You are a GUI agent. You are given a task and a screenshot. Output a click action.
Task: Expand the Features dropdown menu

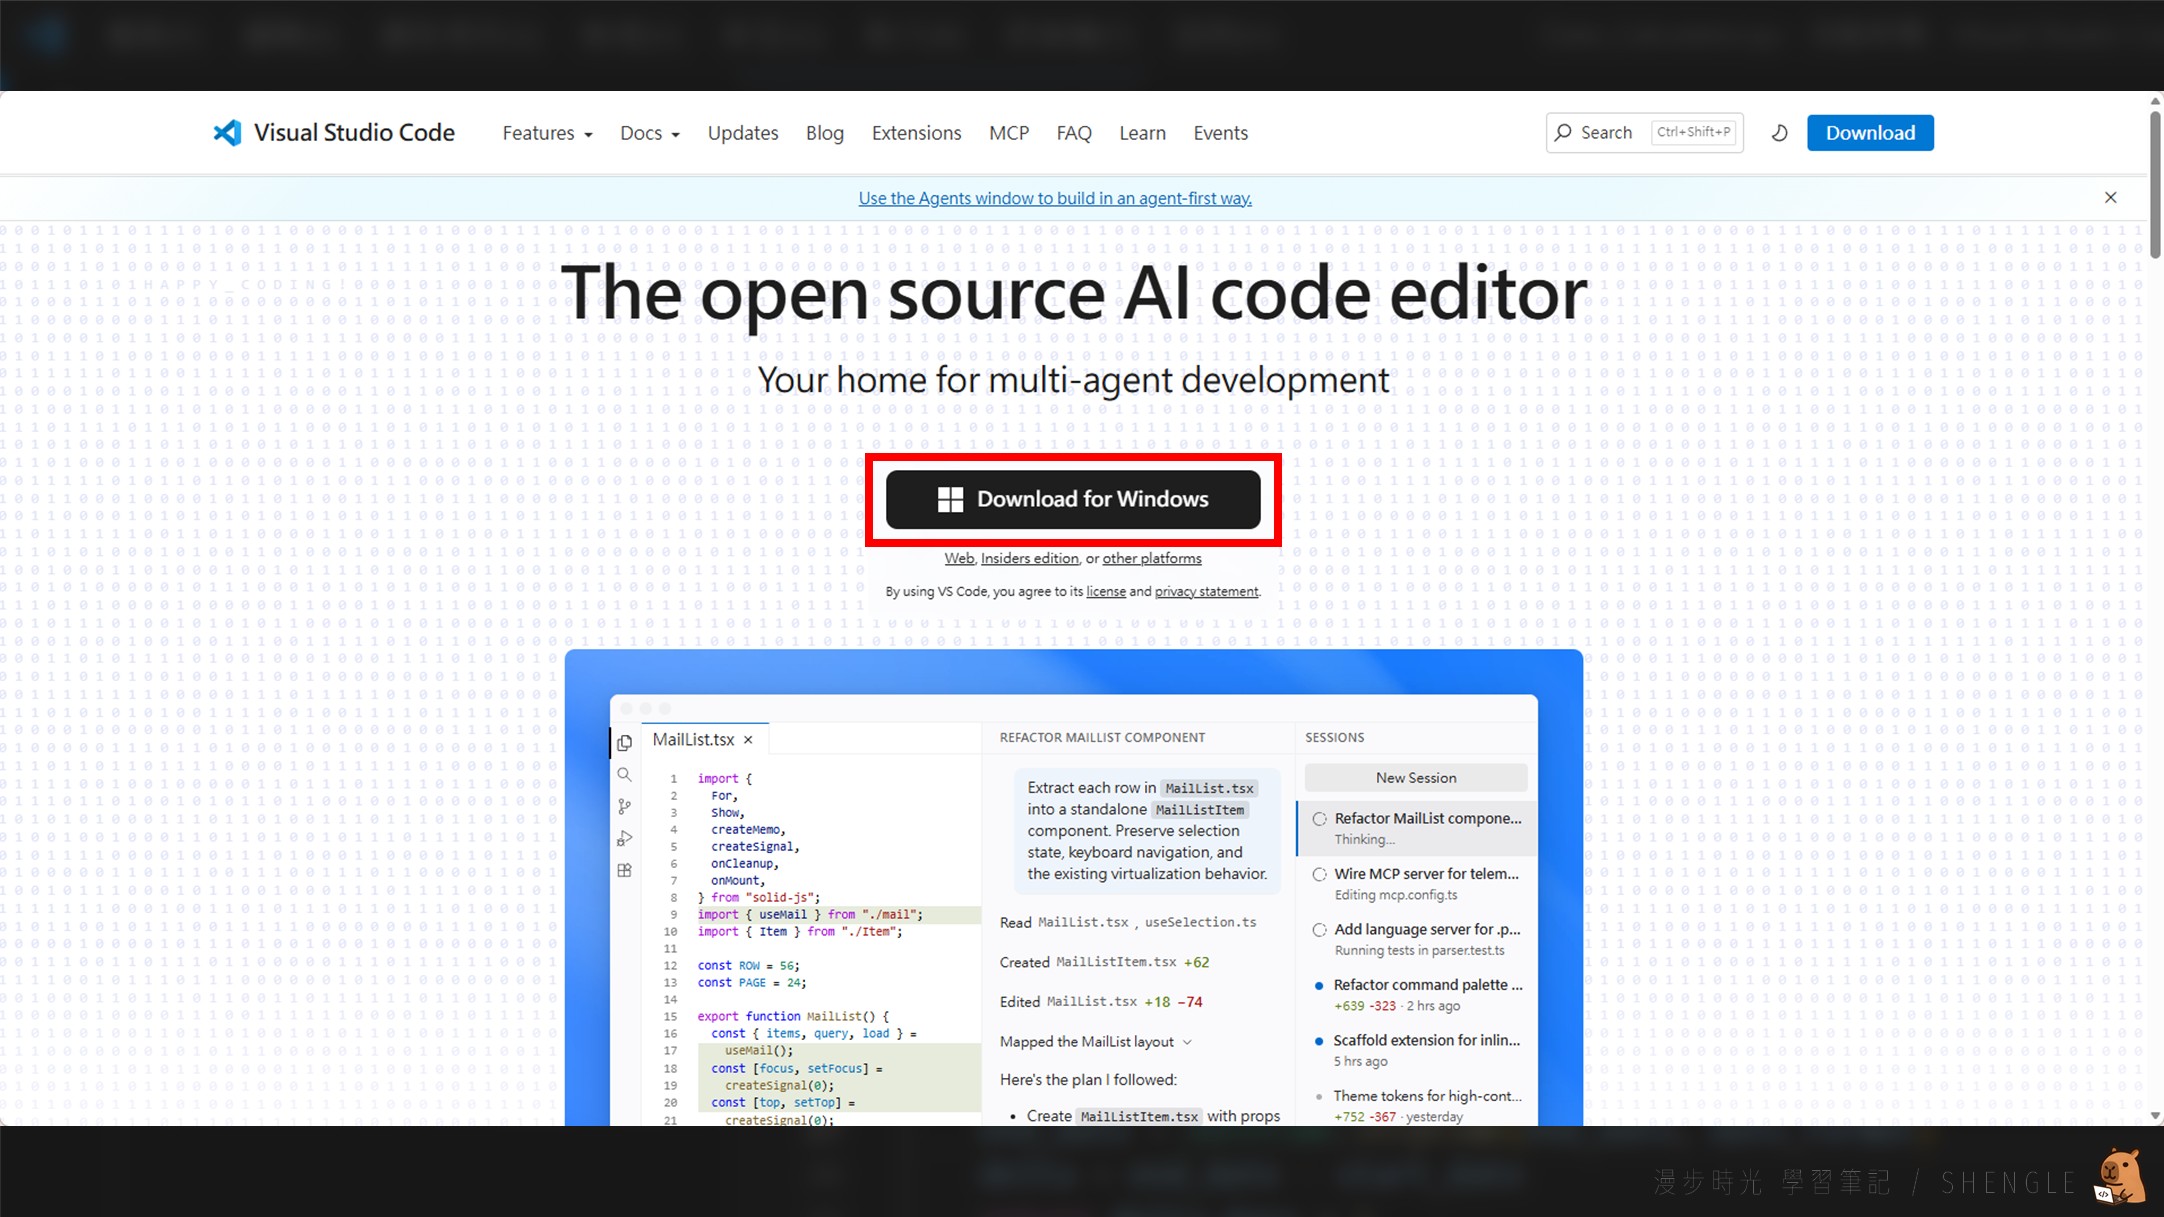[x=547, y=133]
